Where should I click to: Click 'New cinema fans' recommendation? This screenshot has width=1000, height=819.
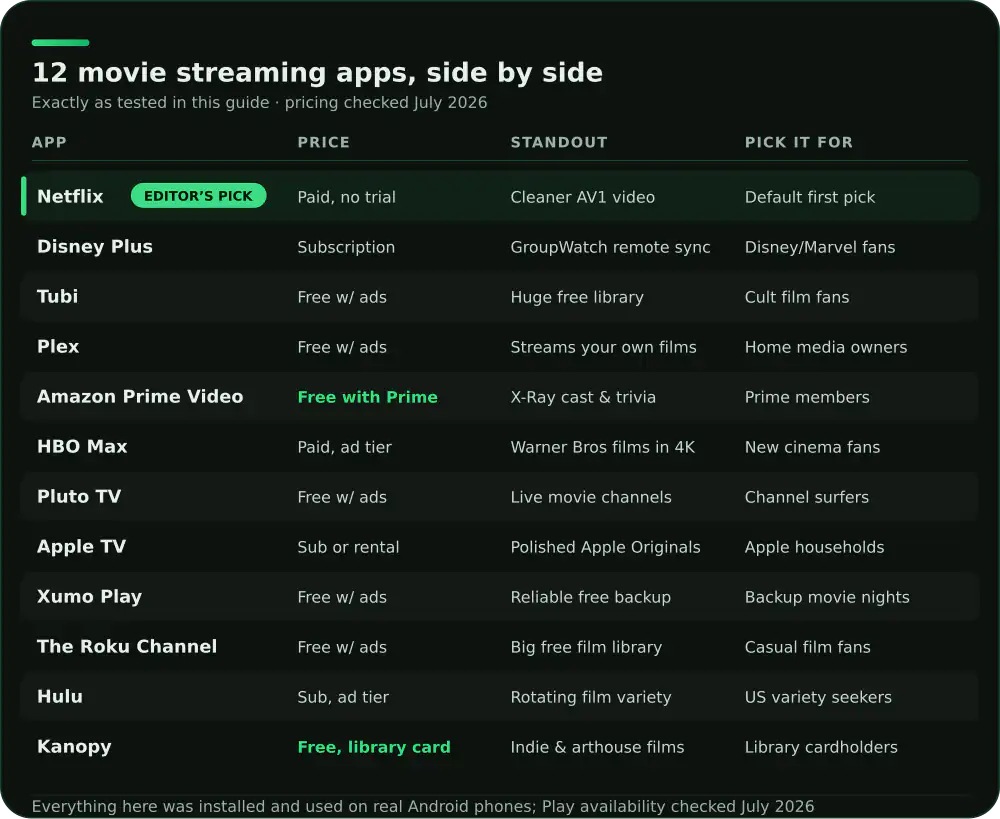812,447
